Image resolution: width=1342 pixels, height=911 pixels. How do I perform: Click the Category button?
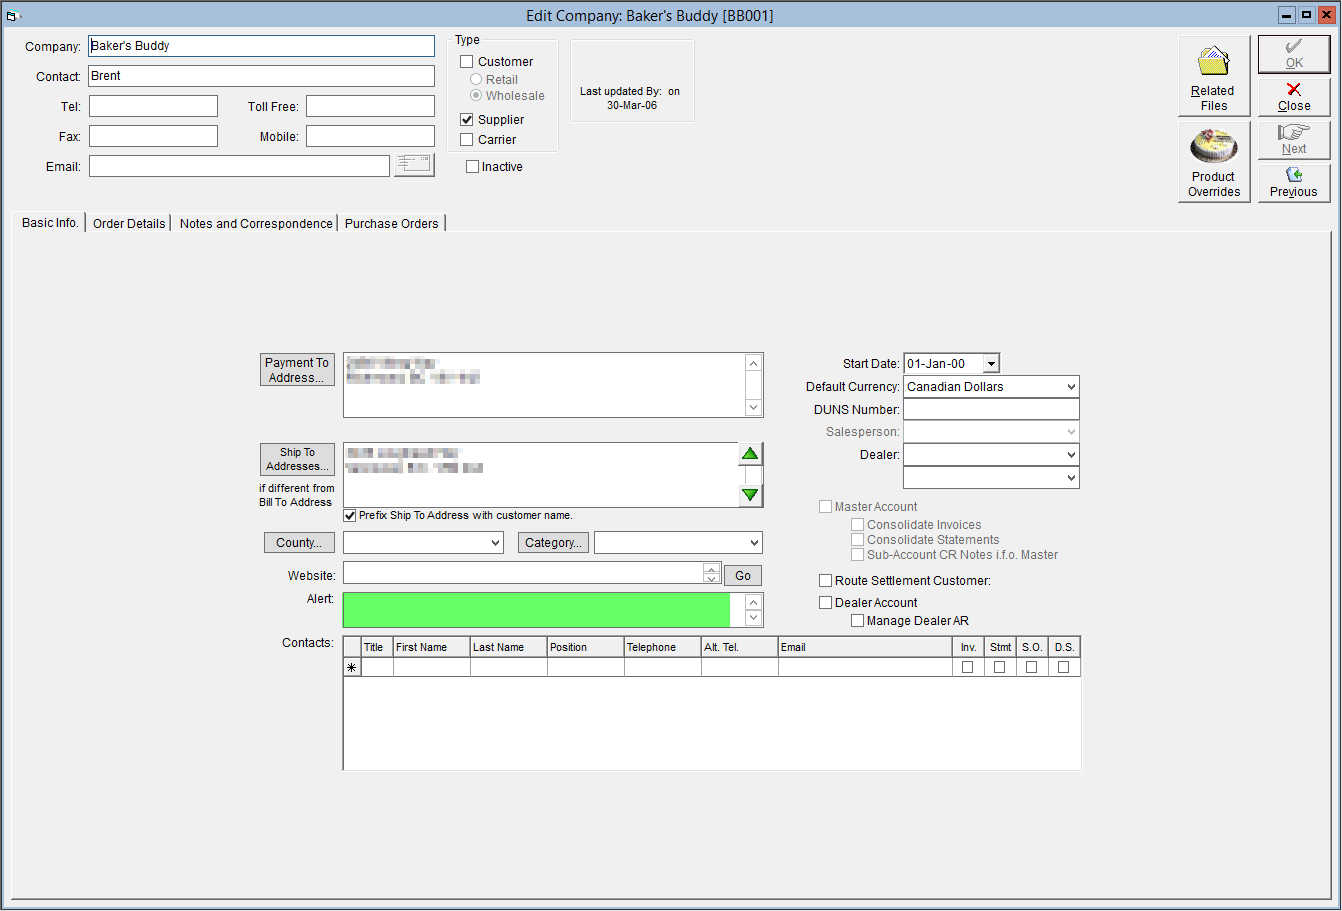pyautogui.click(x=553, y=543)
